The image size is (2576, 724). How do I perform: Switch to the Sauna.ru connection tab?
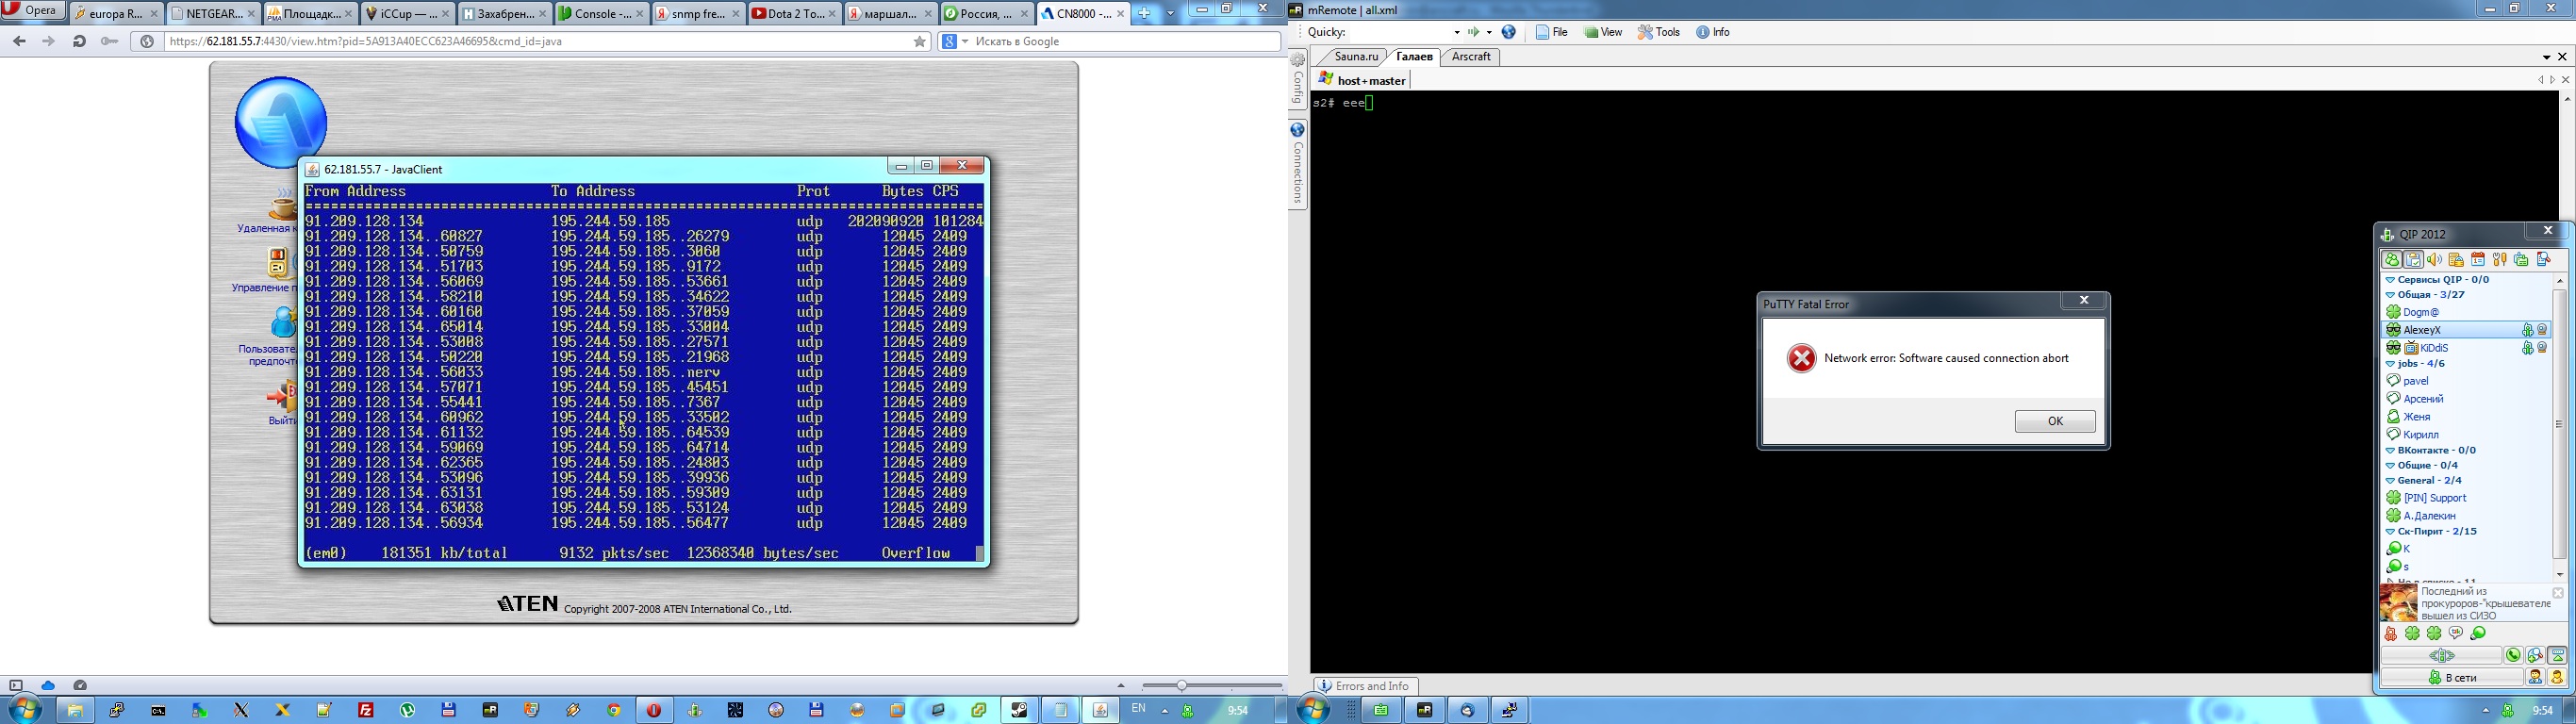[1356, 57]
